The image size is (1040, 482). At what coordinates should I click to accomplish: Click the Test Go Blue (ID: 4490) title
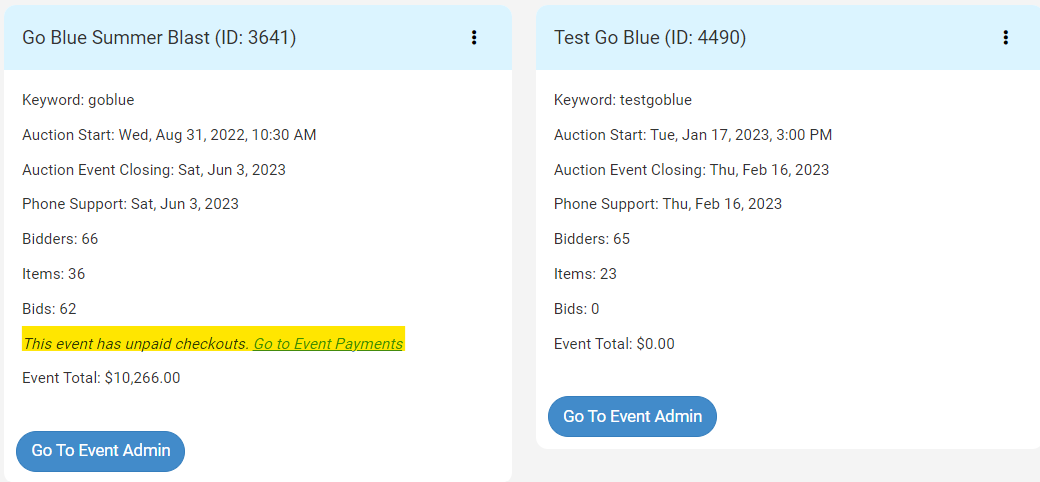pyautogui.click(x=650, y=38)
